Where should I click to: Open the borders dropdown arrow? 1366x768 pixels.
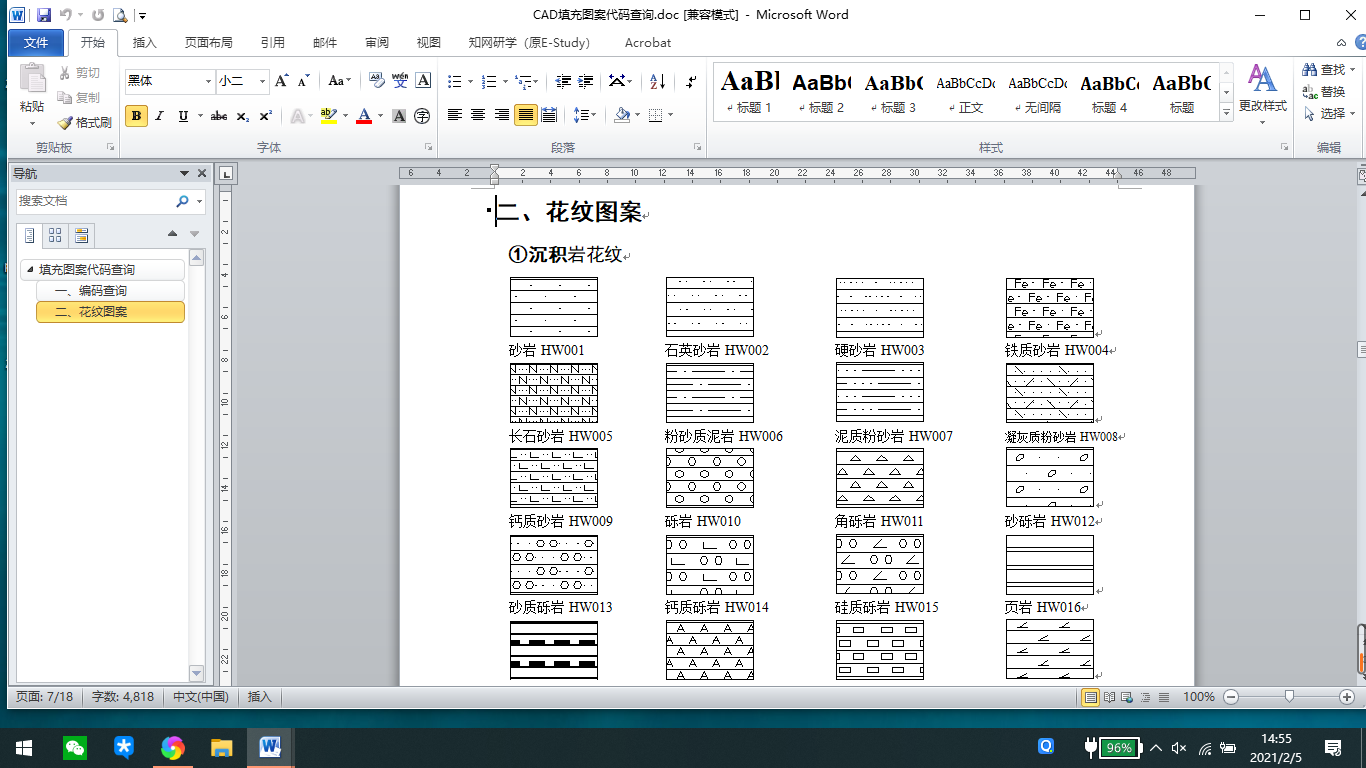coord(669,116)
